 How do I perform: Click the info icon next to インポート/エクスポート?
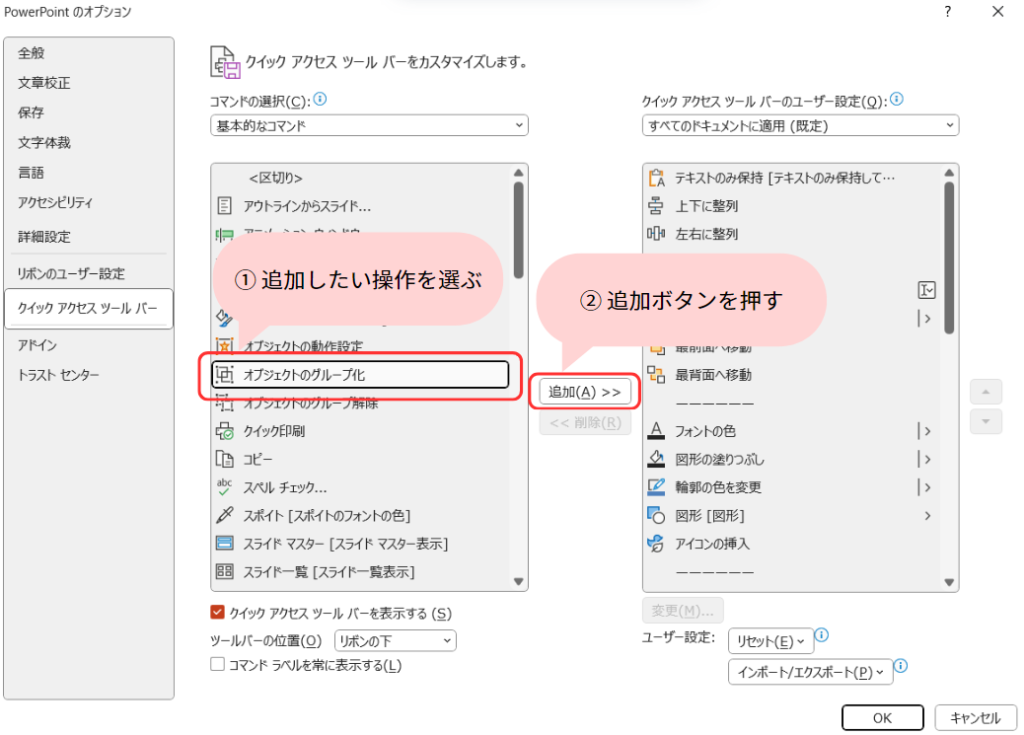(901, 666)
